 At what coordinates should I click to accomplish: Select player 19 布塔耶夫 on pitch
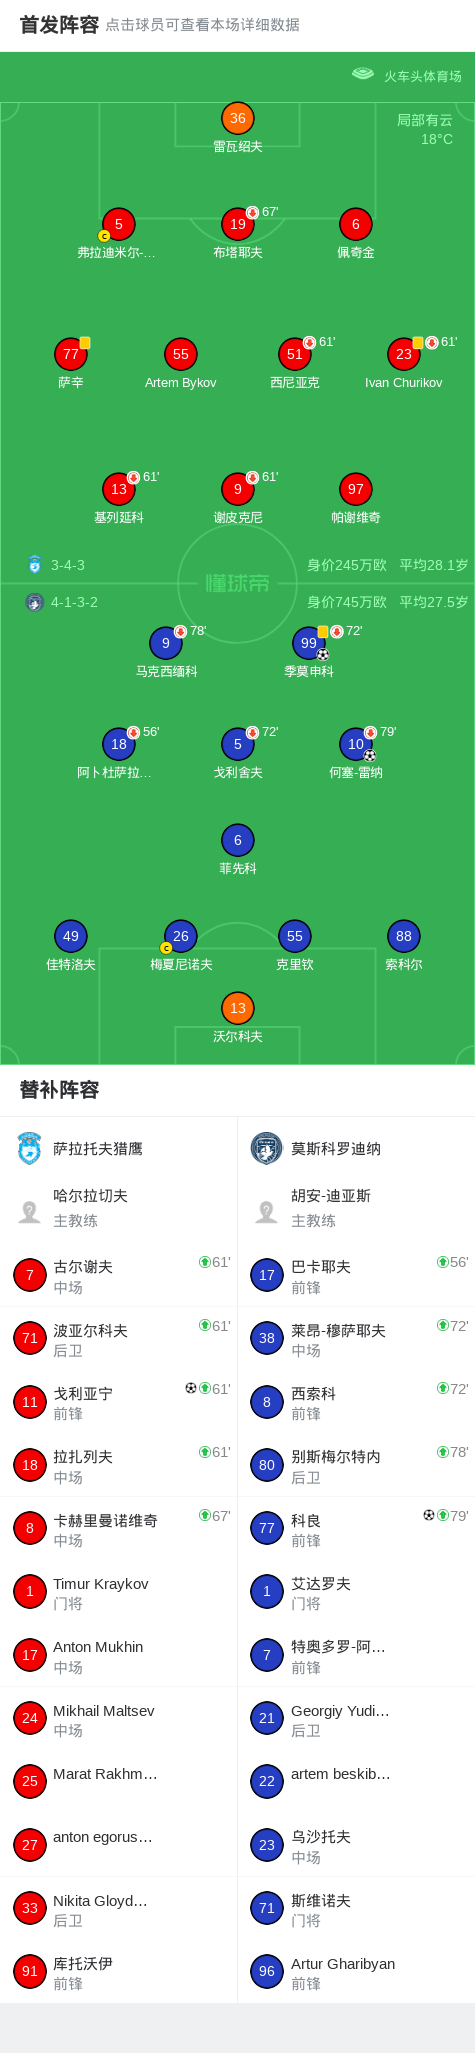coord(238,224)
